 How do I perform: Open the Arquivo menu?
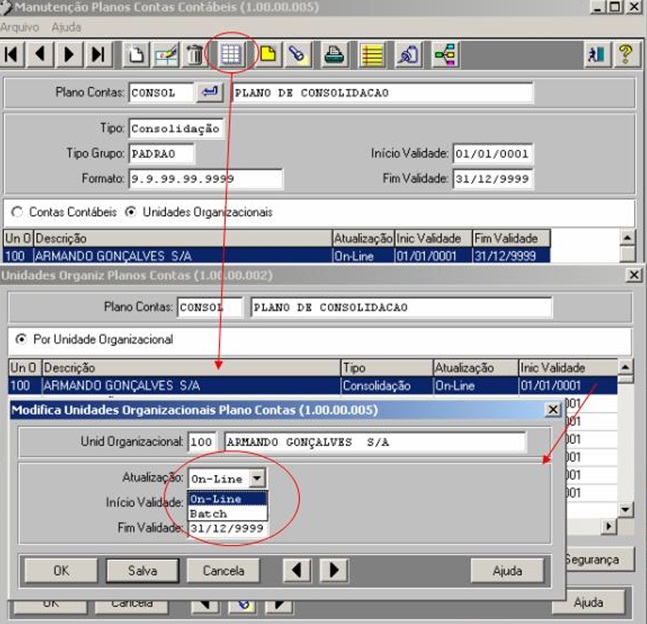[20, 27]
